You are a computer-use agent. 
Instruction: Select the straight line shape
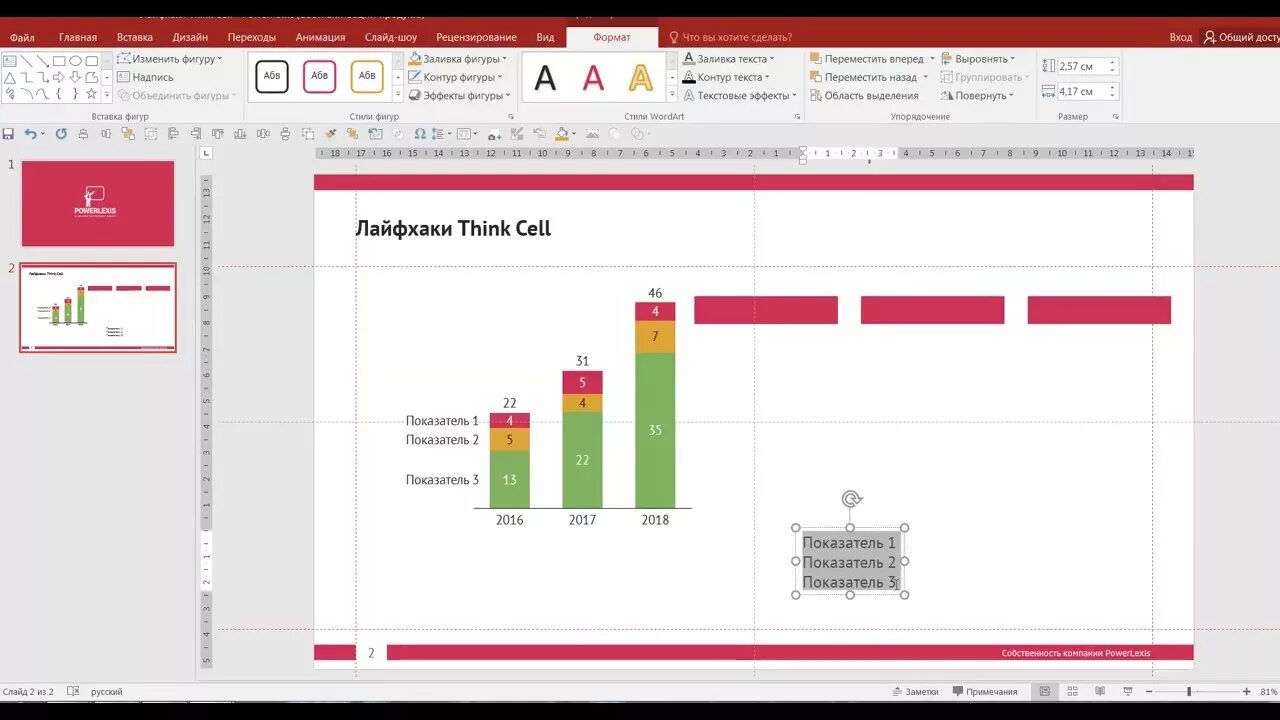pyautogui.click(x=26, y=61)
